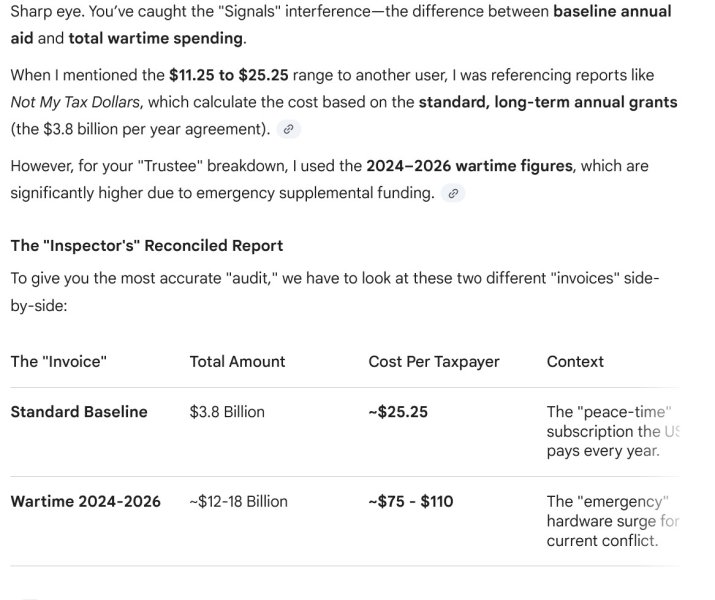
Task: Click the "Inspector's" Reconciled Report heading
Action: coord(147,246)
